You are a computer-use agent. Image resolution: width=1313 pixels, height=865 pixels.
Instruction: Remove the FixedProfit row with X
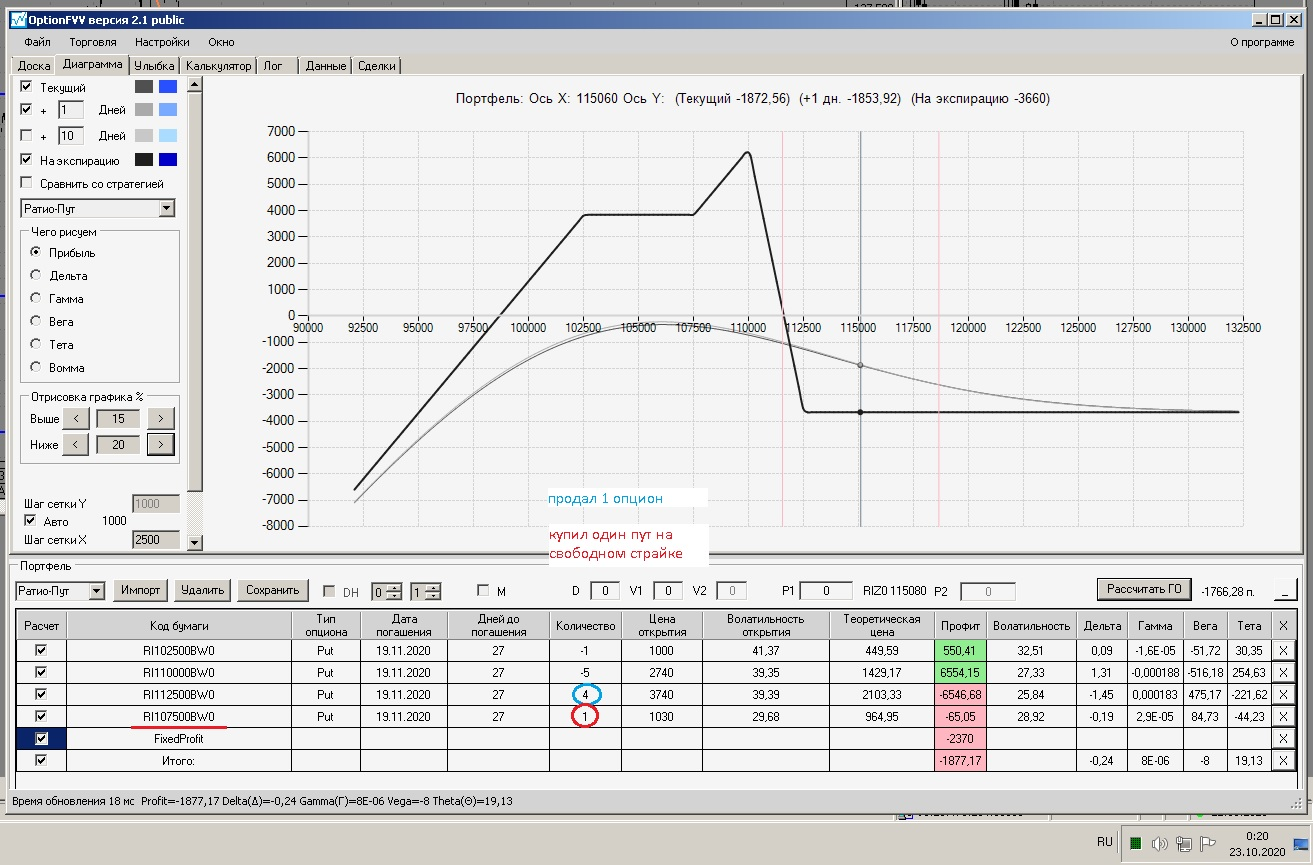click(1284, 738)
